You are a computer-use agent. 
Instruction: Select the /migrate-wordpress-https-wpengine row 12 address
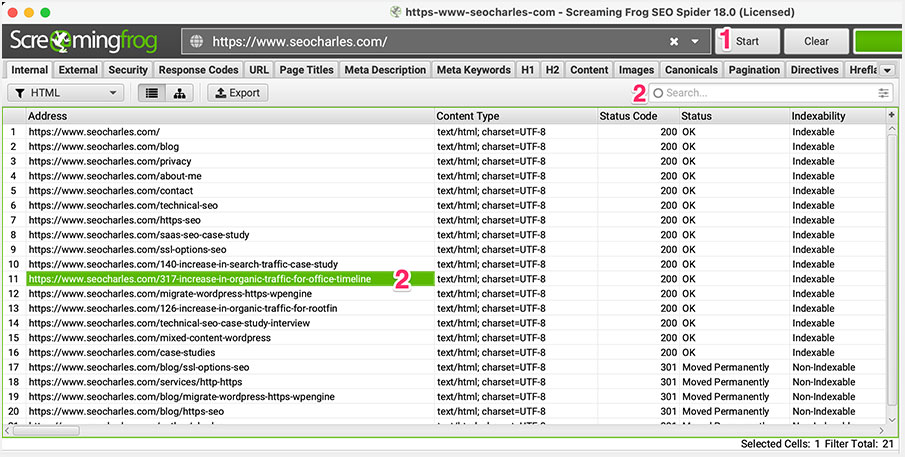230,294
